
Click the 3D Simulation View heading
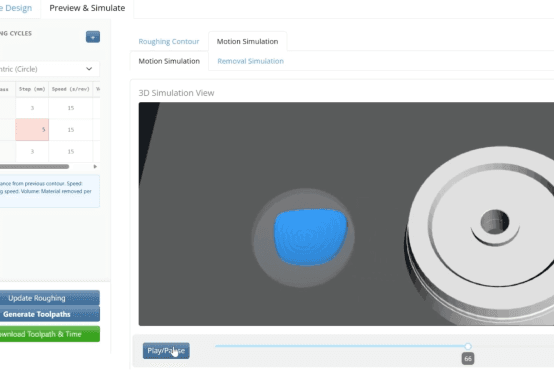coord(176,93)
